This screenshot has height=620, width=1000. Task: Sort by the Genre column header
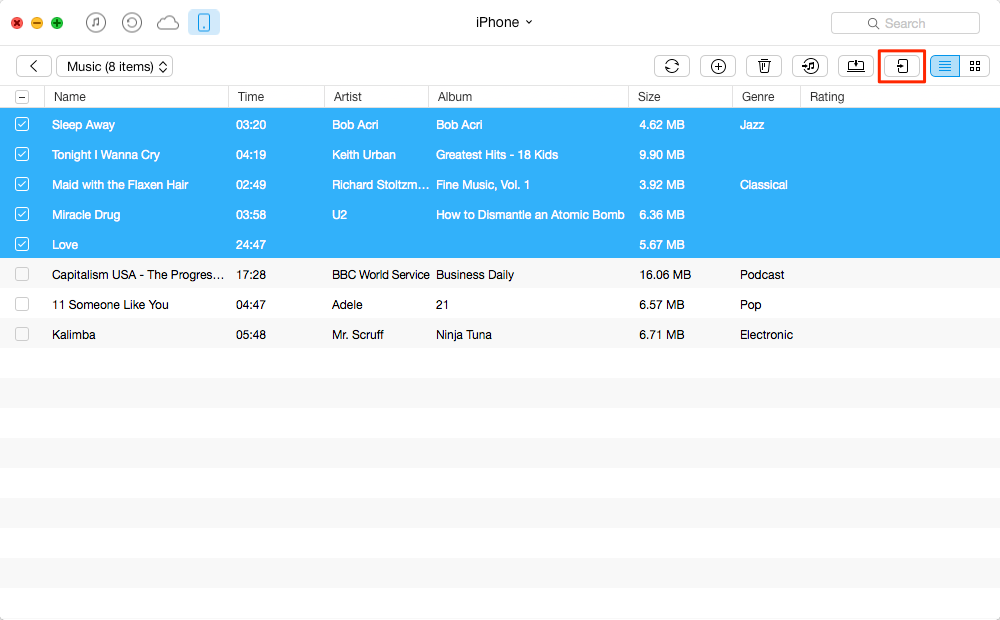pos(767,97)
